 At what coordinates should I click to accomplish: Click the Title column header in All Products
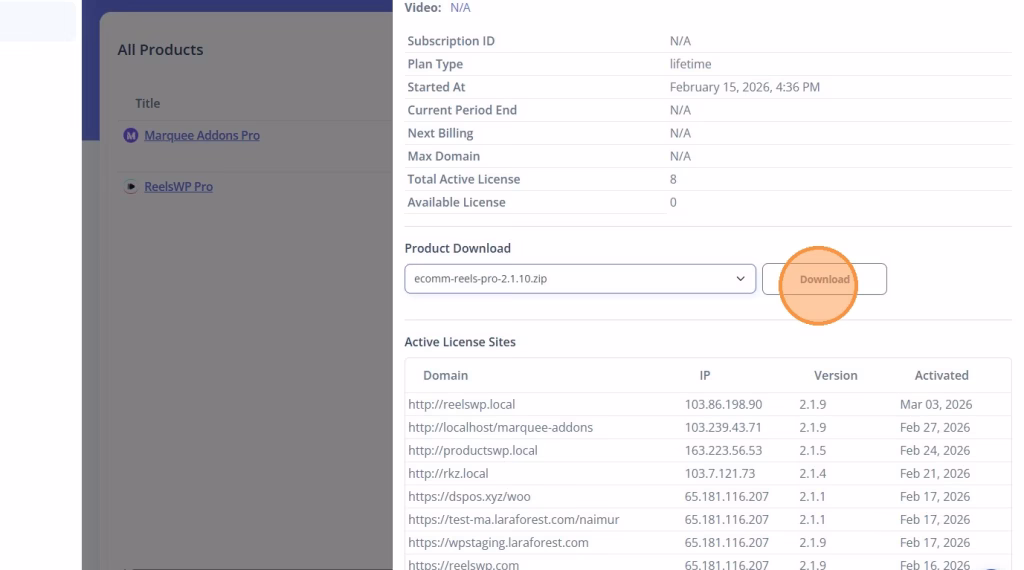tap(147, 104)
